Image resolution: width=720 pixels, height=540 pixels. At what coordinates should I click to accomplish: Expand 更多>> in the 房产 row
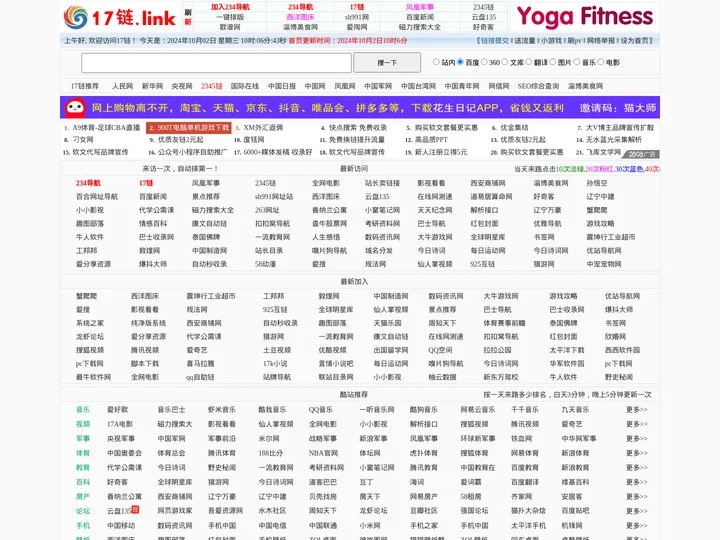click(636, 496)
